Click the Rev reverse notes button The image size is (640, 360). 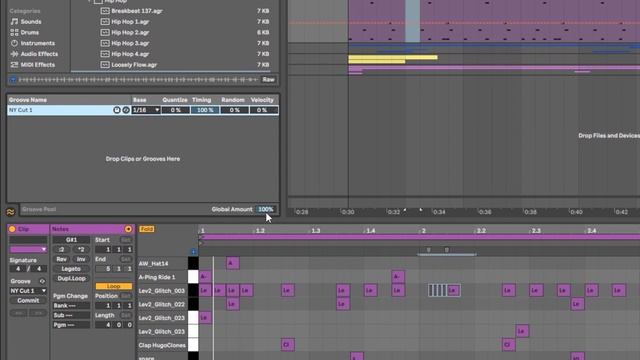coord(61,259)
